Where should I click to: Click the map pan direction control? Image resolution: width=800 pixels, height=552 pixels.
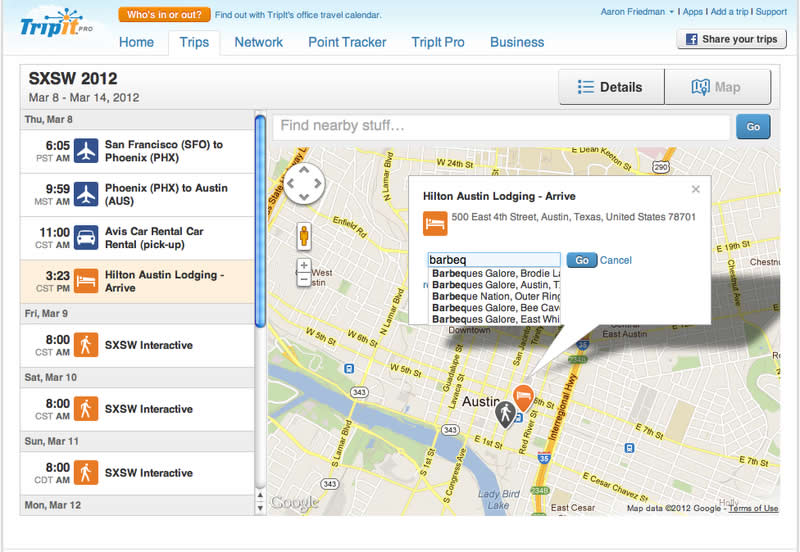[304, 183]
